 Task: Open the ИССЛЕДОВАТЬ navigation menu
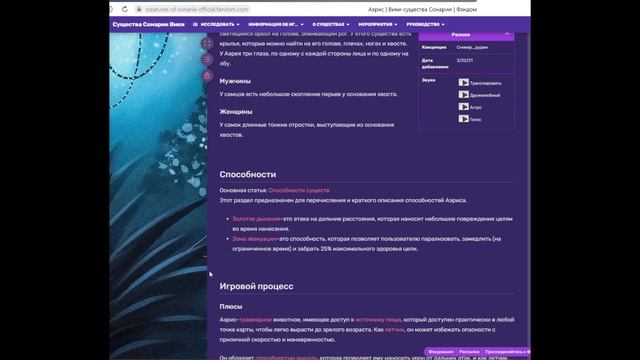point(220,24)
